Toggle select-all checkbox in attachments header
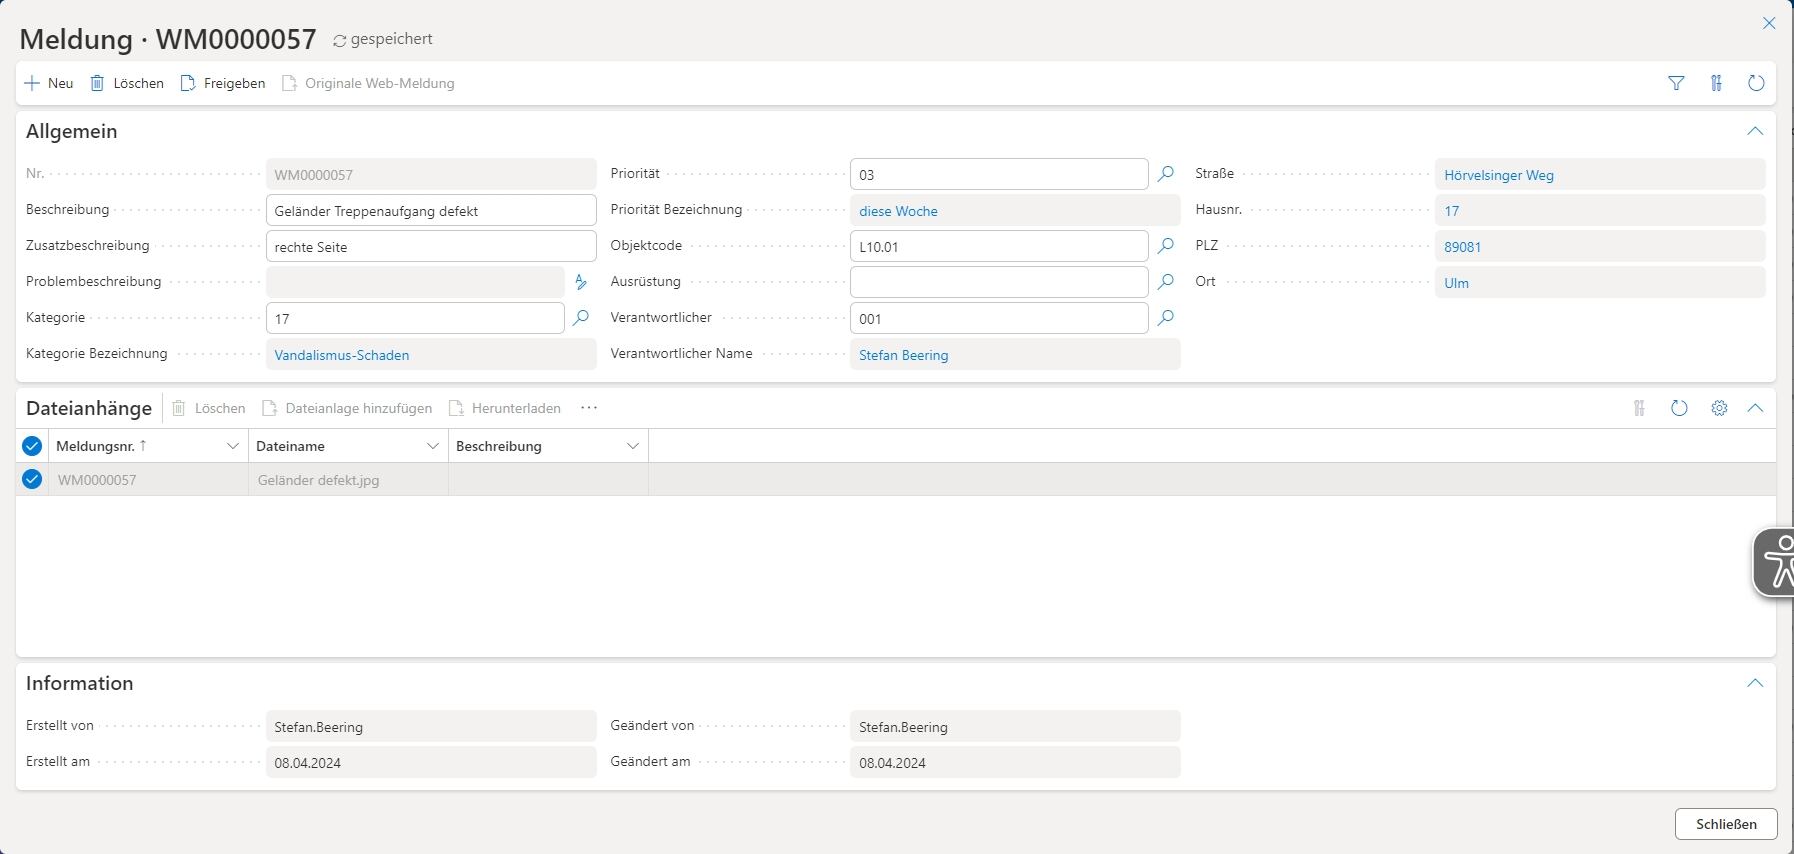The height and width of the screenshot is (854, 1794). coord(32,446)
